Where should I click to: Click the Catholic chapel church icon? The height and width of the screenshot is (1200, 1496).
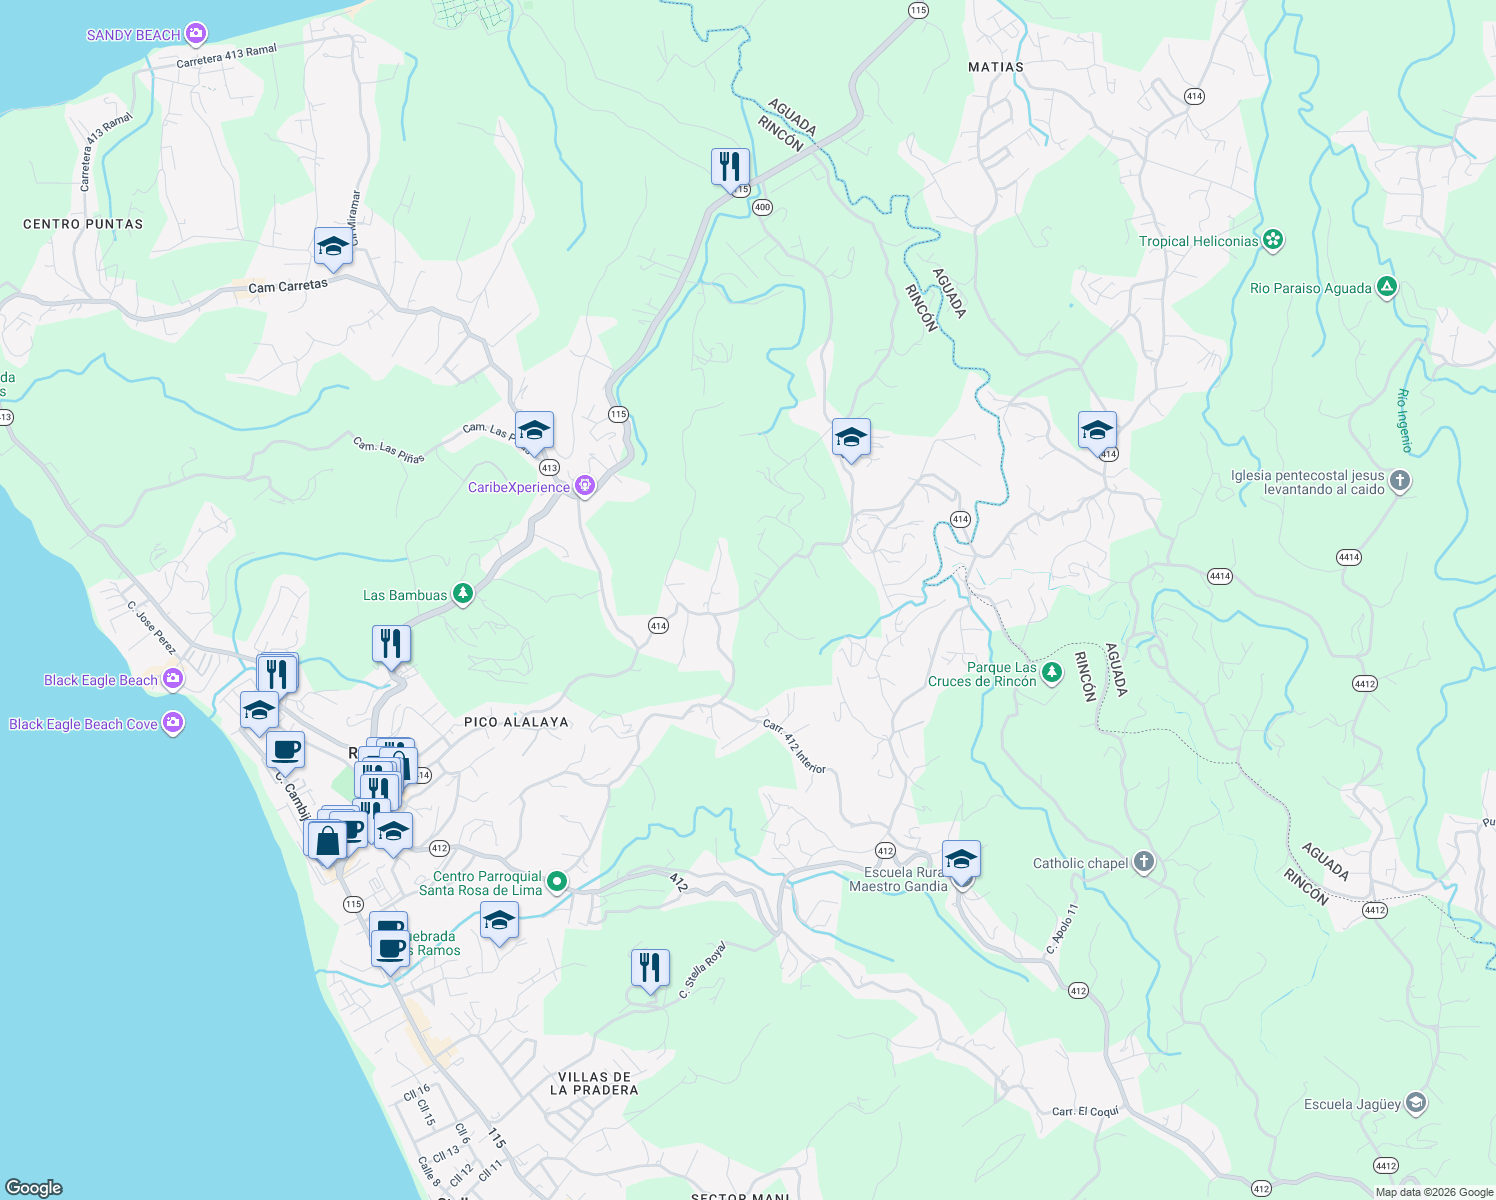click(x=1143, y=861)
